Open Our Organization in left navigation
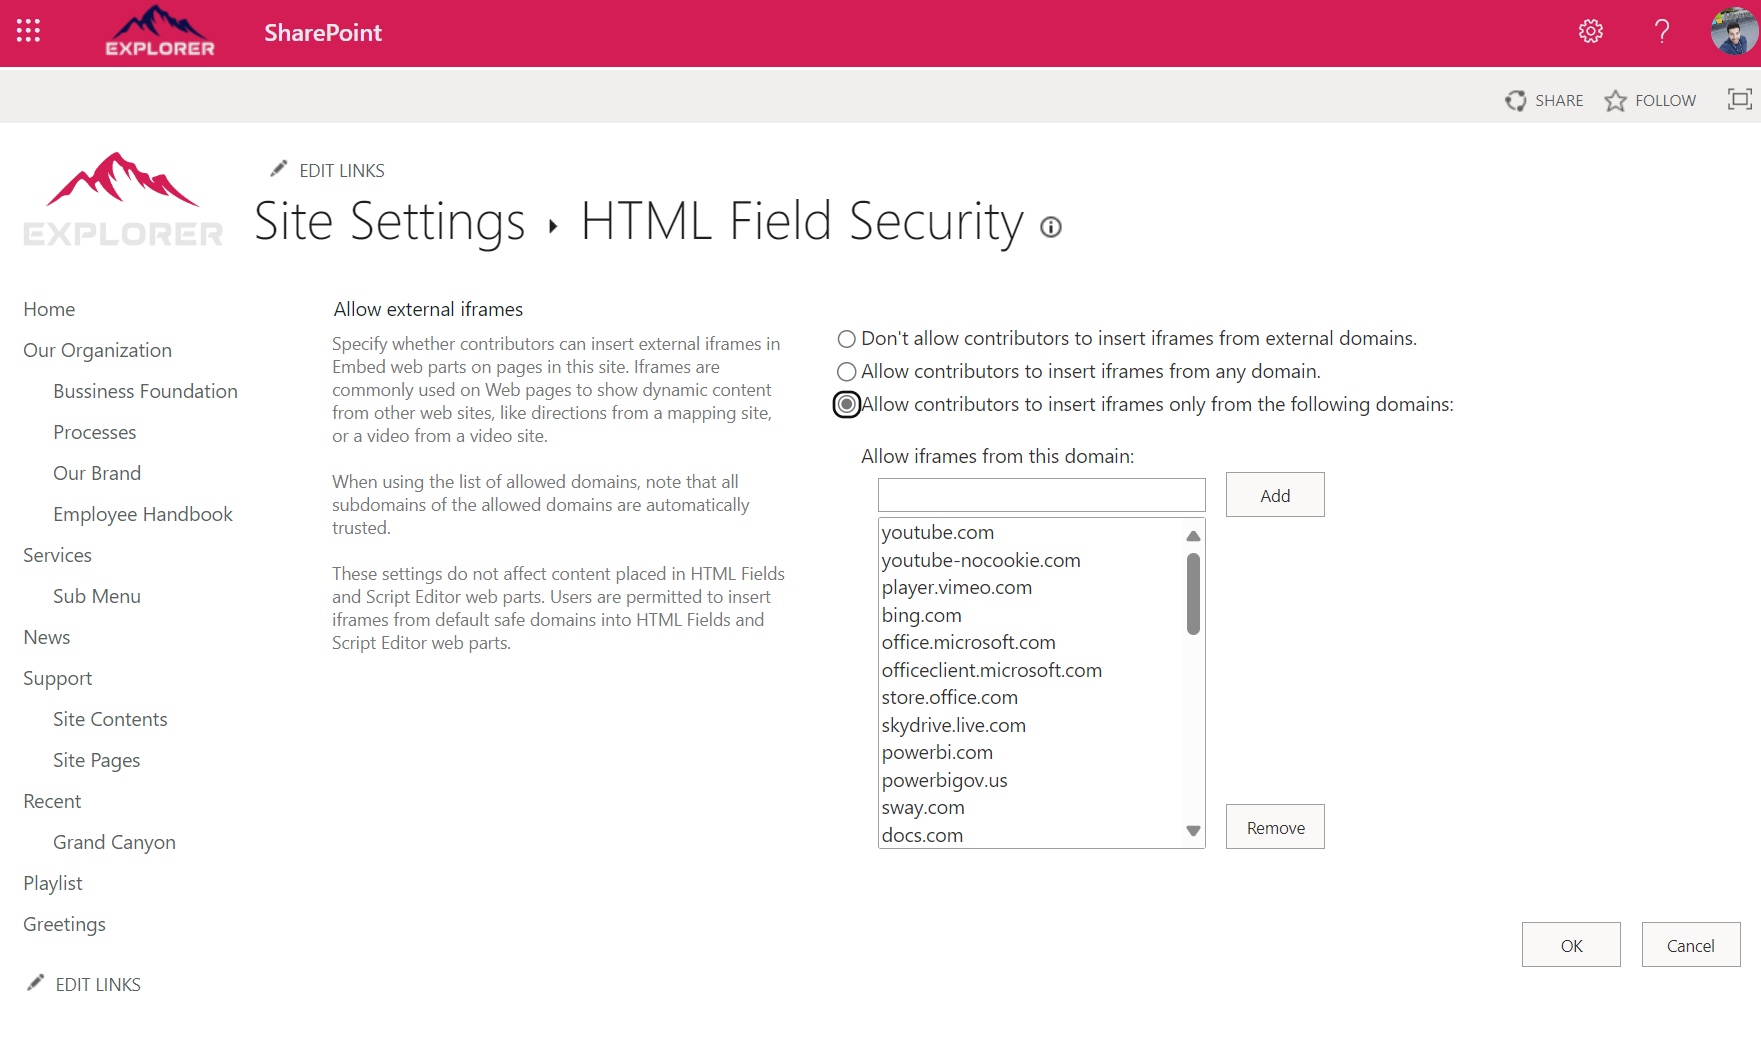The height and width of the screenshot is (1050, 1761). [x=98, y=351]
